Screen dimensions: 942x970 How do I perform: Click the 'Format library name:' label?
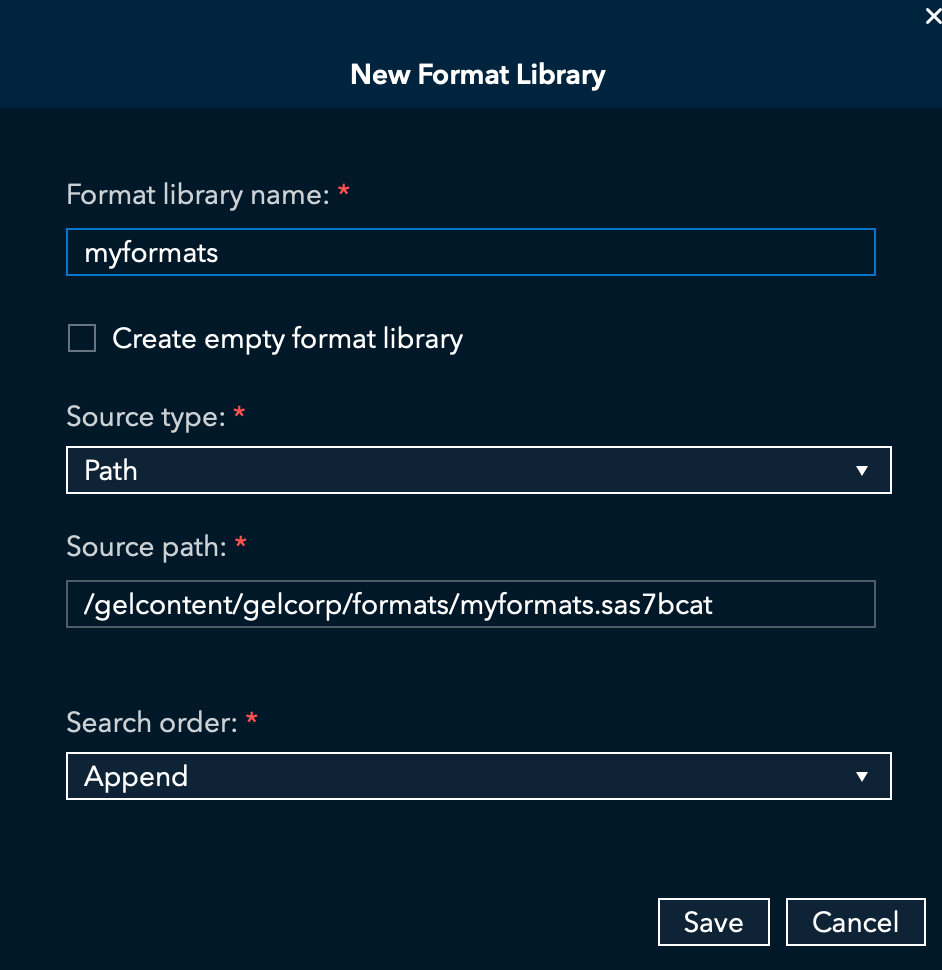197,194
